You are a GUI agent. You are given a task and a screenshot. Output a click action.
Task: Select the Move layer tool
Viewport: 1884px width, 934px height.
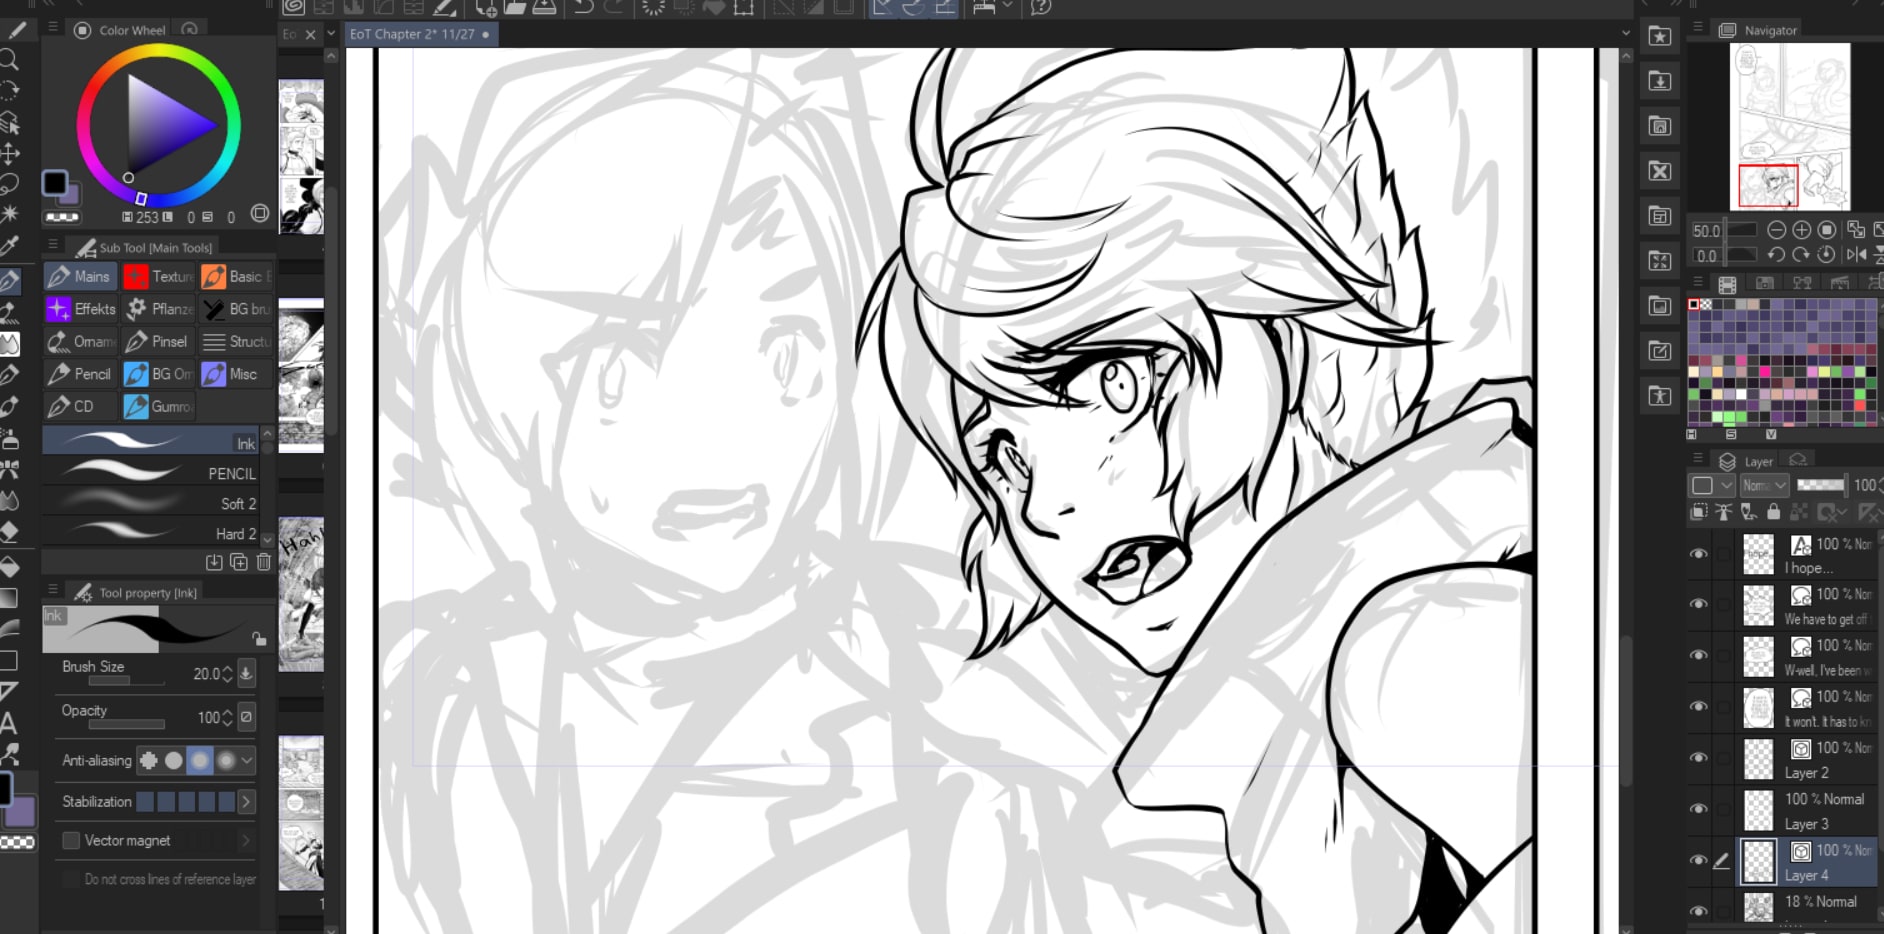click(x=9, y=154)
